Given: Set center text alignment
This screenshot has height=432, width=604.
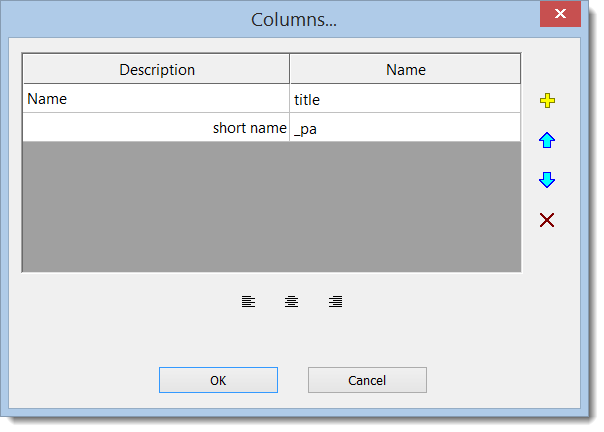Looking at the screenshot, I should coord(292,301).
